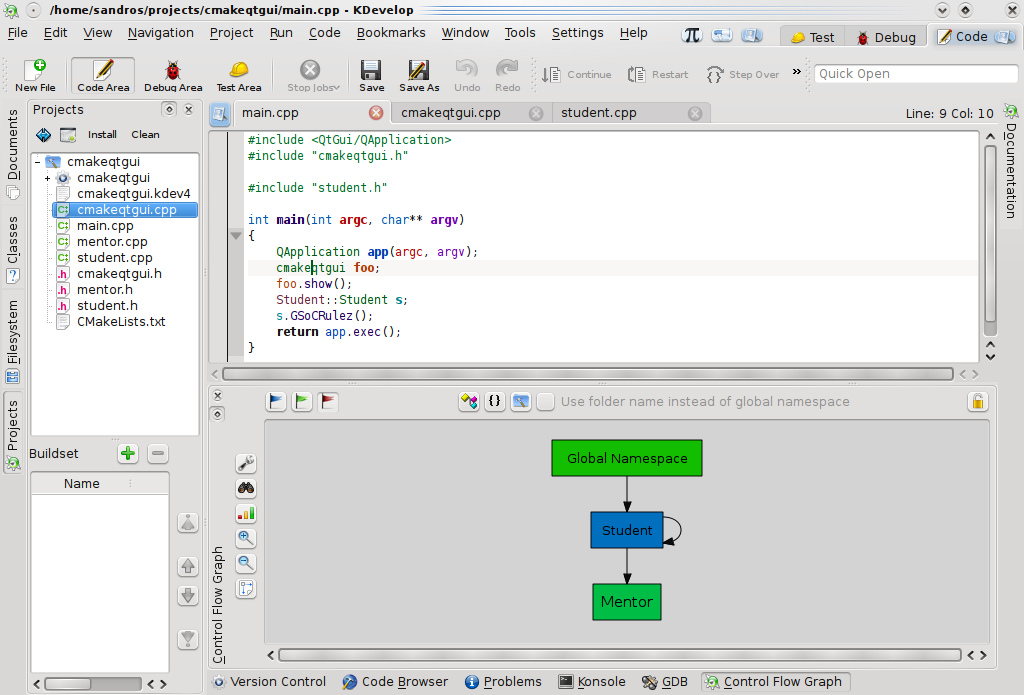
Task: Toggle the lock icon on the graph toolbar
Action: coord(977,401)
